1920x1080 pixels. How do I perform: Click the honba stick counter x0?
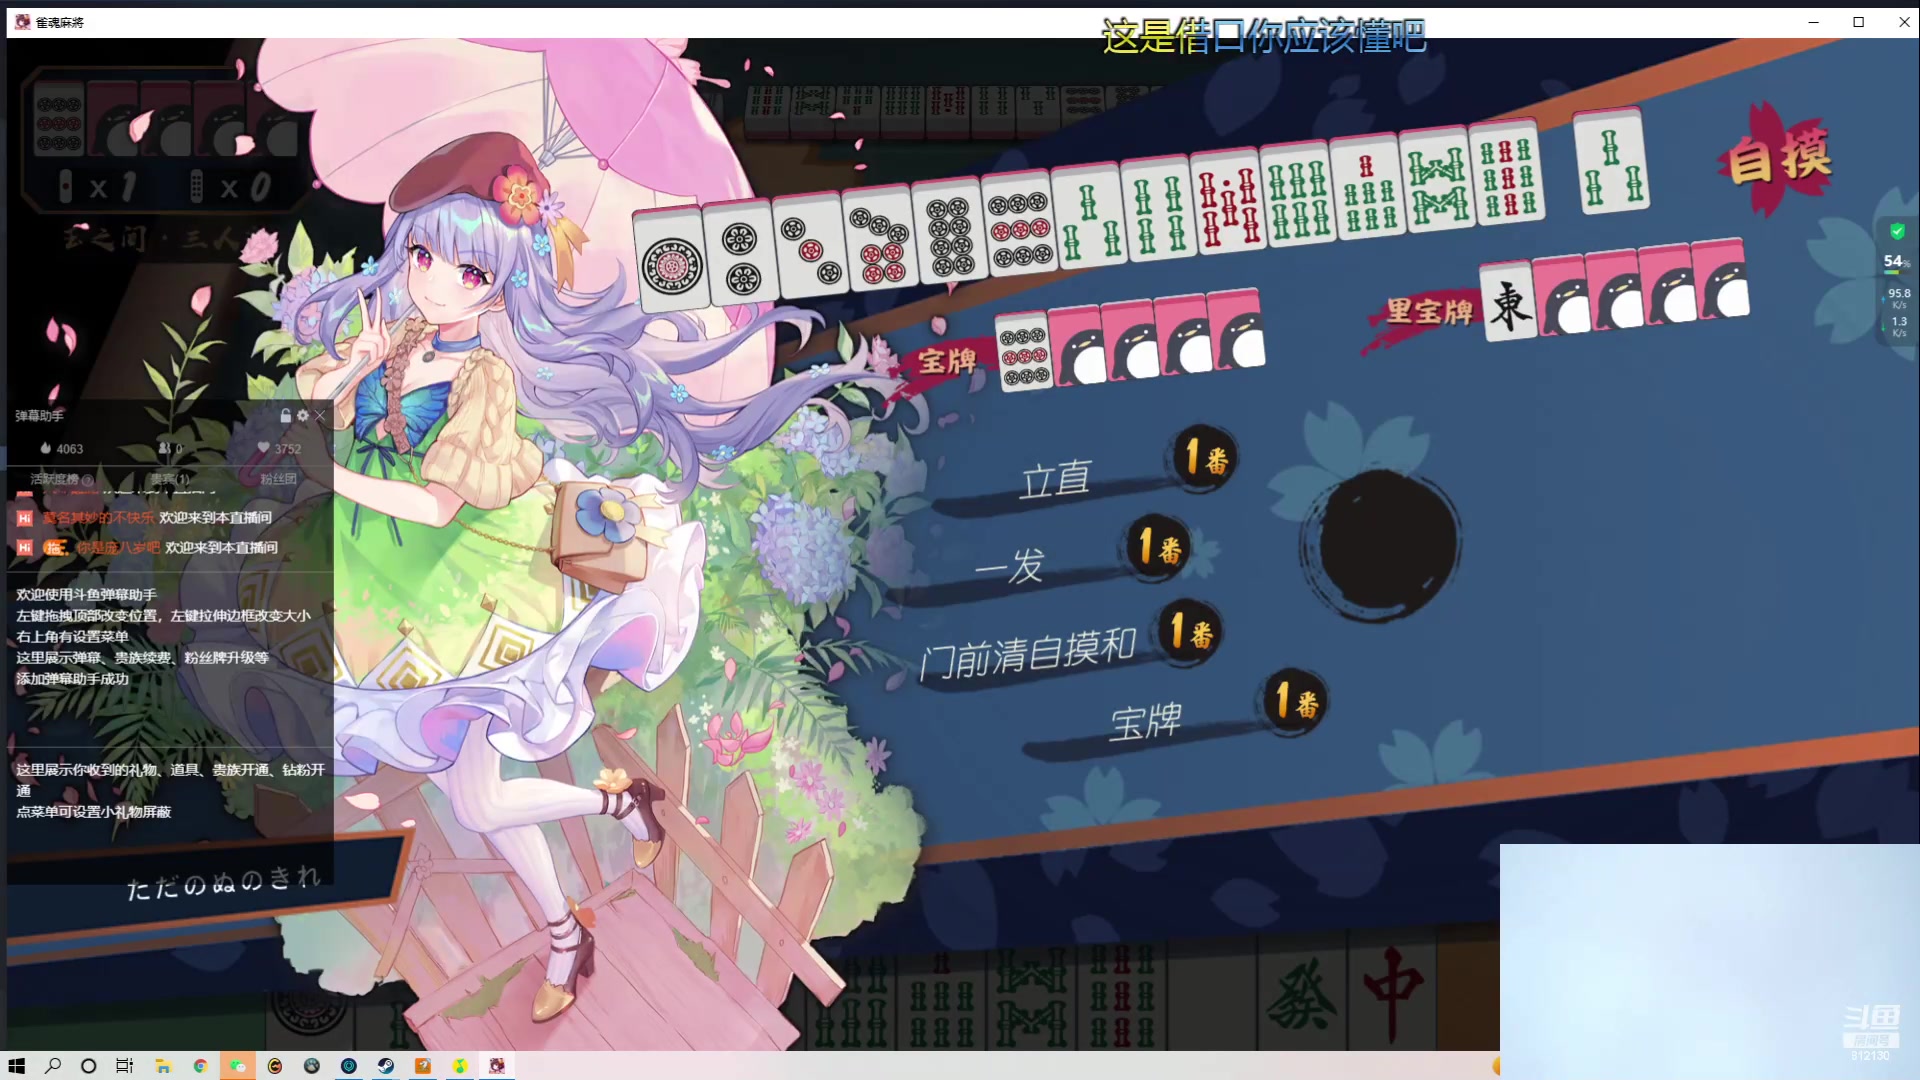click(230, 186)
